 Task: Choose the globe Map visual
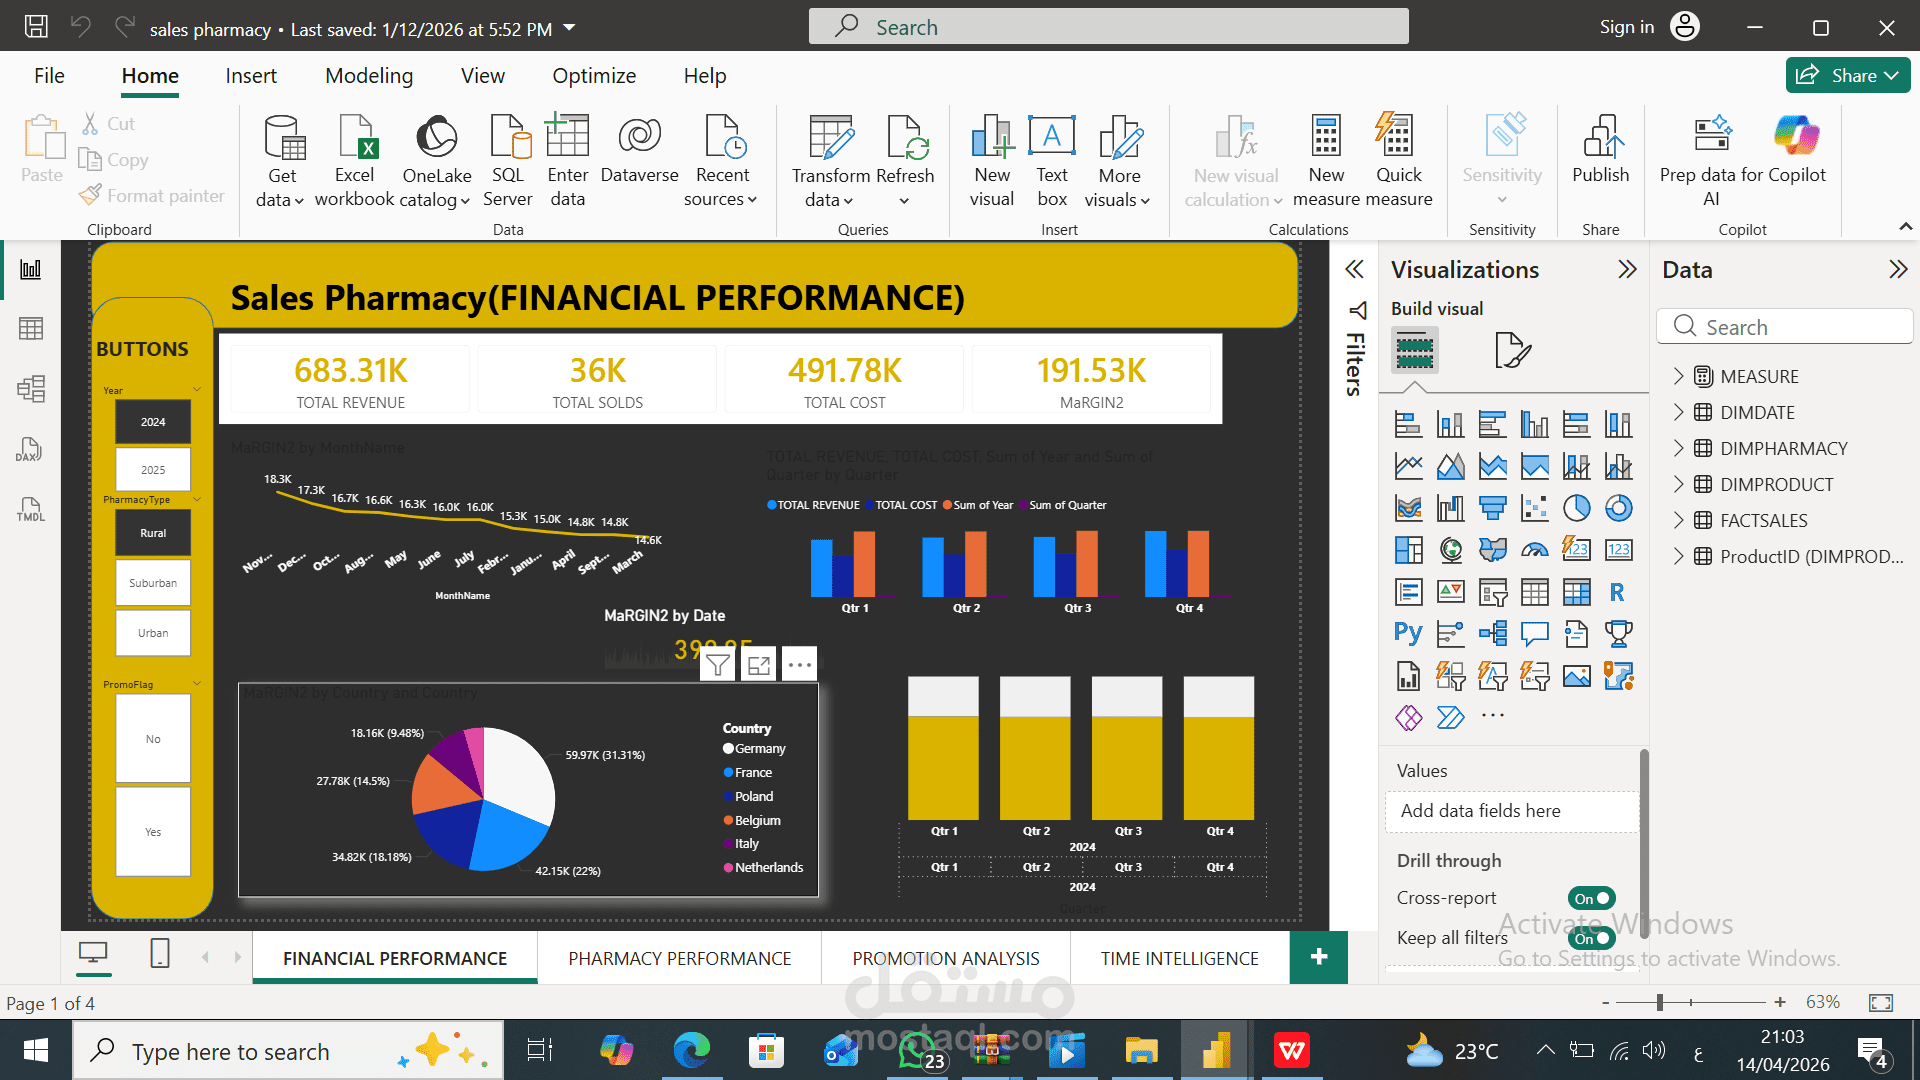(1450, 550)
